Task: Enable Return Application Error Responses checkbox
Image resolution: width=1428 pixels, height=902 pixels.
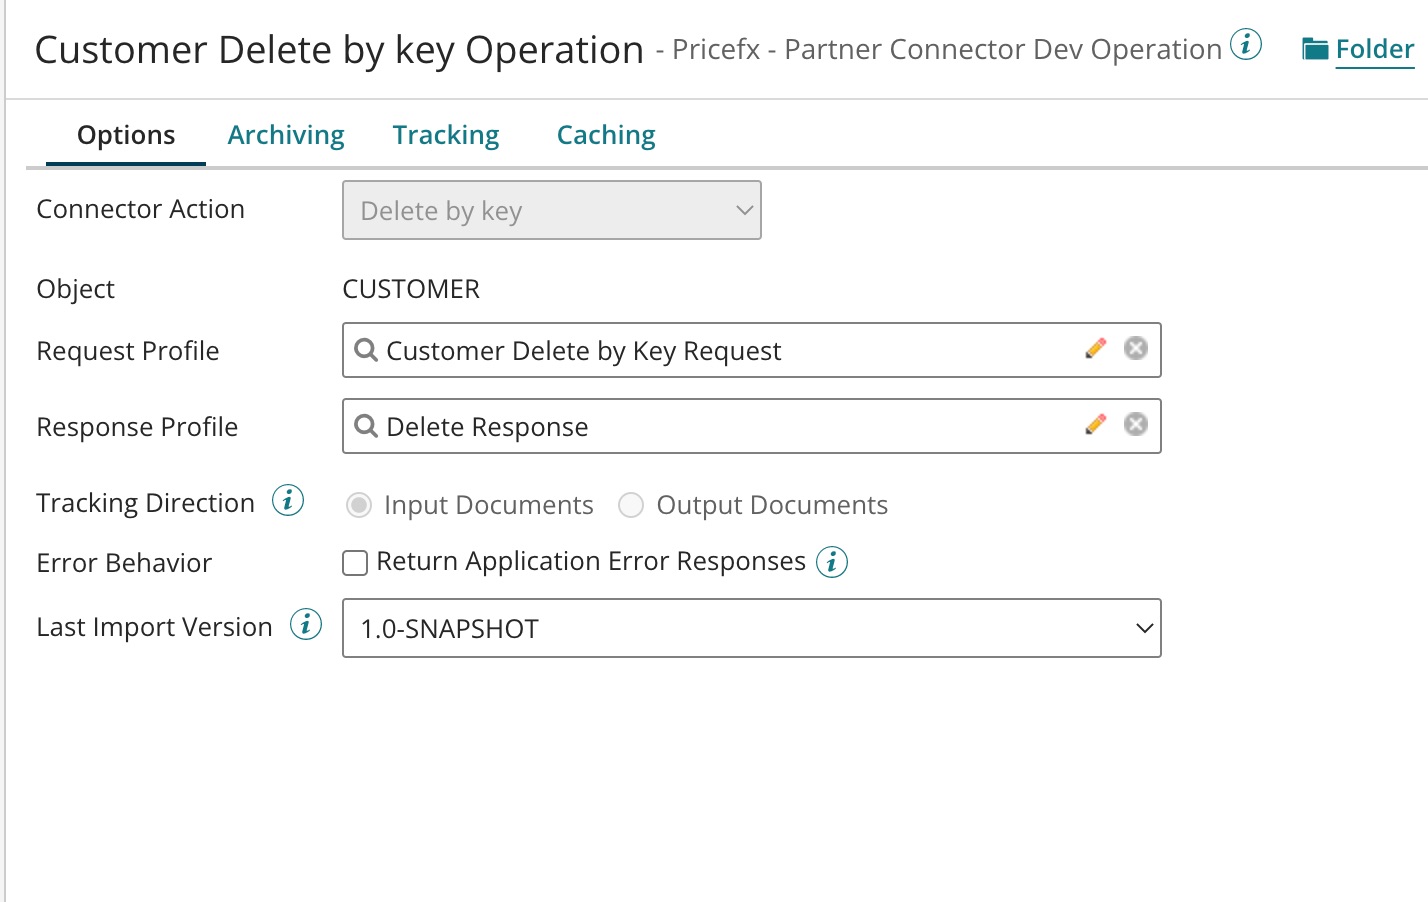Action: coord(355,563)
